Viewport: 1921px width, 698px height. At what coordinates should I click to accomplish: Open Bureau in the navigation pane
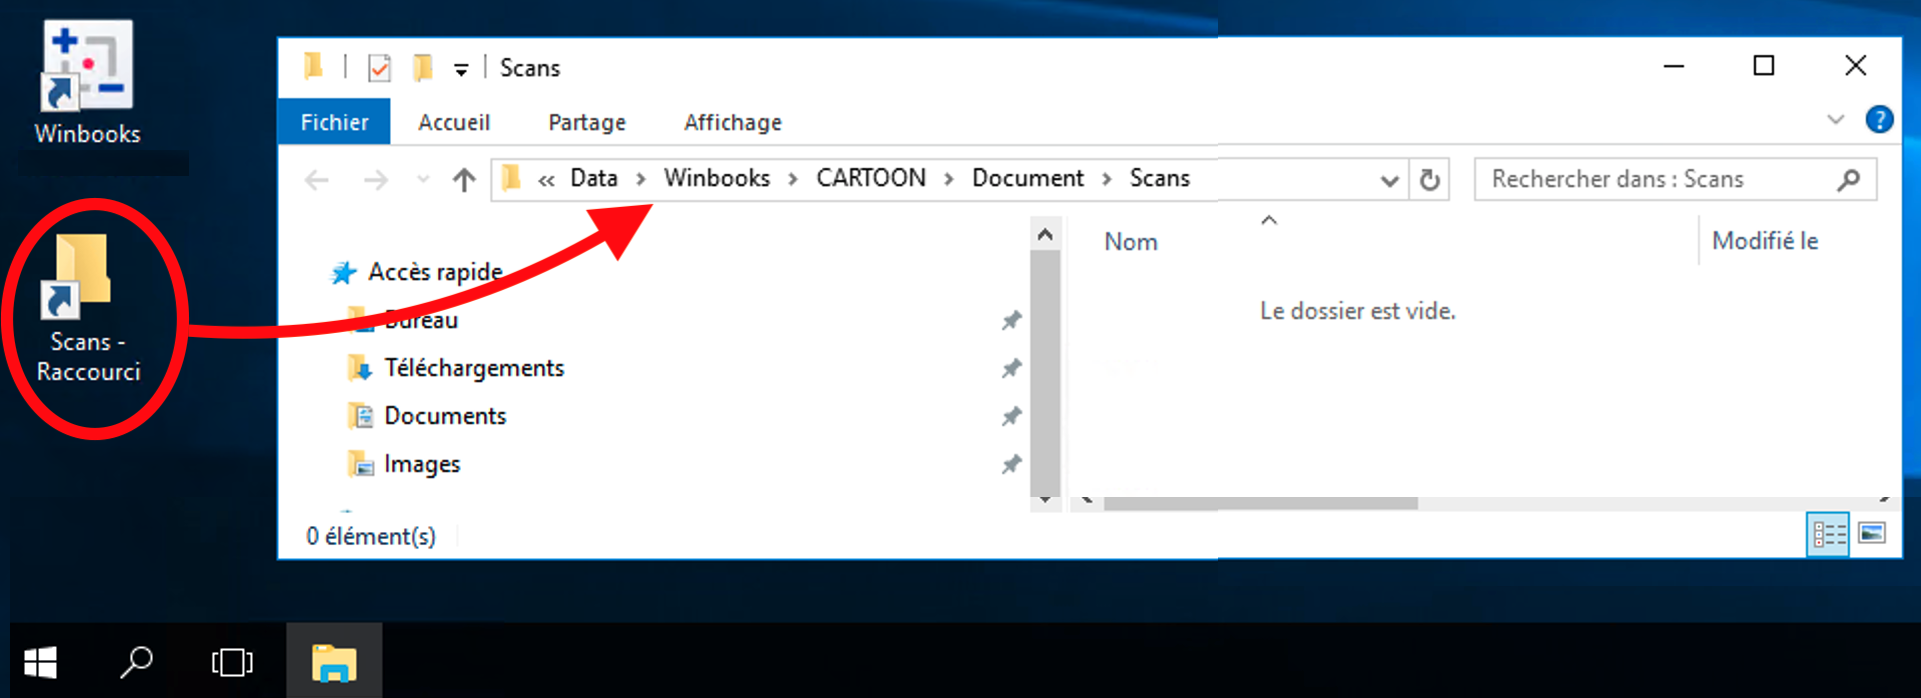coord(421,320)
